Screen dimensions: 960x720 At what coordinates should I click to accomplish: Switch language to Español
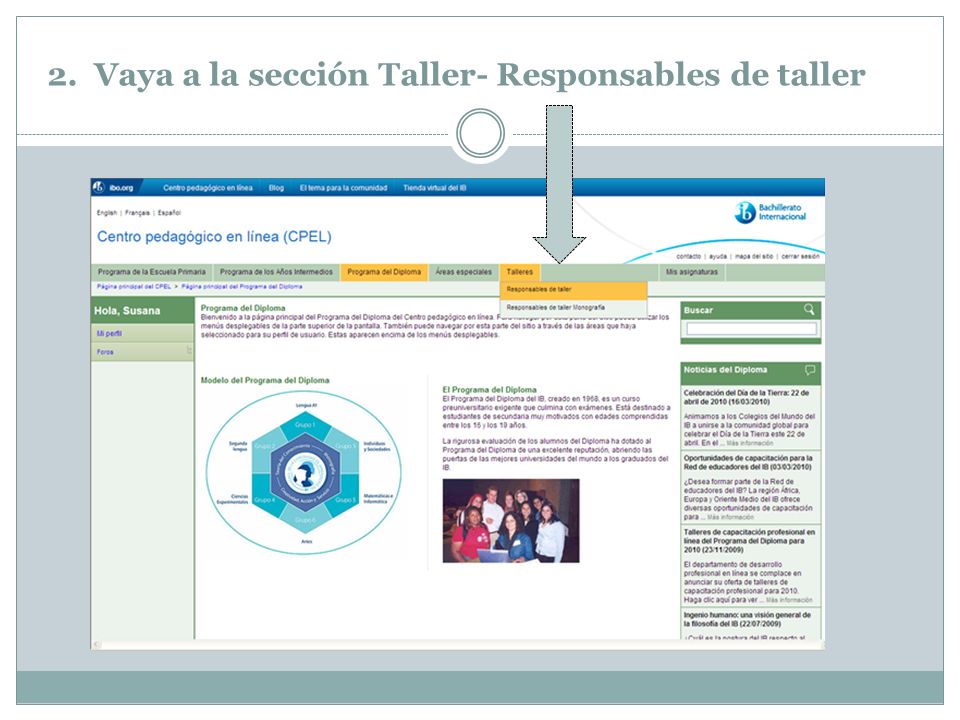[x=169, y=213]
